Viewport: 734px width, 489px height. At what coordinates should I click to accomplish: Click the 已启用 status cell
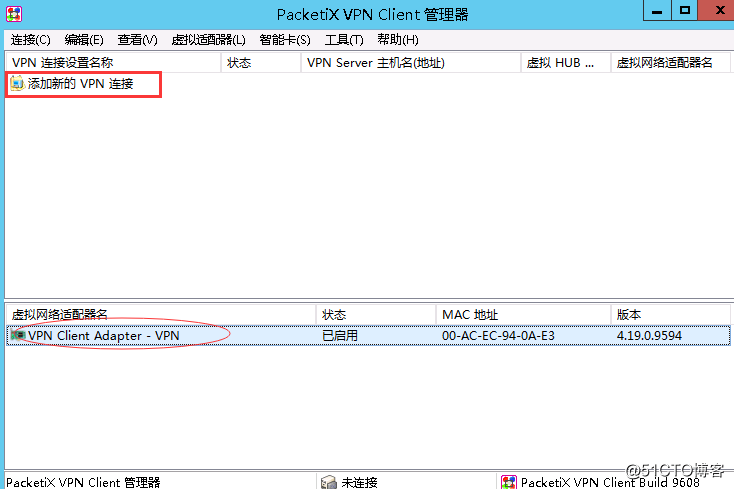[340, 336]
